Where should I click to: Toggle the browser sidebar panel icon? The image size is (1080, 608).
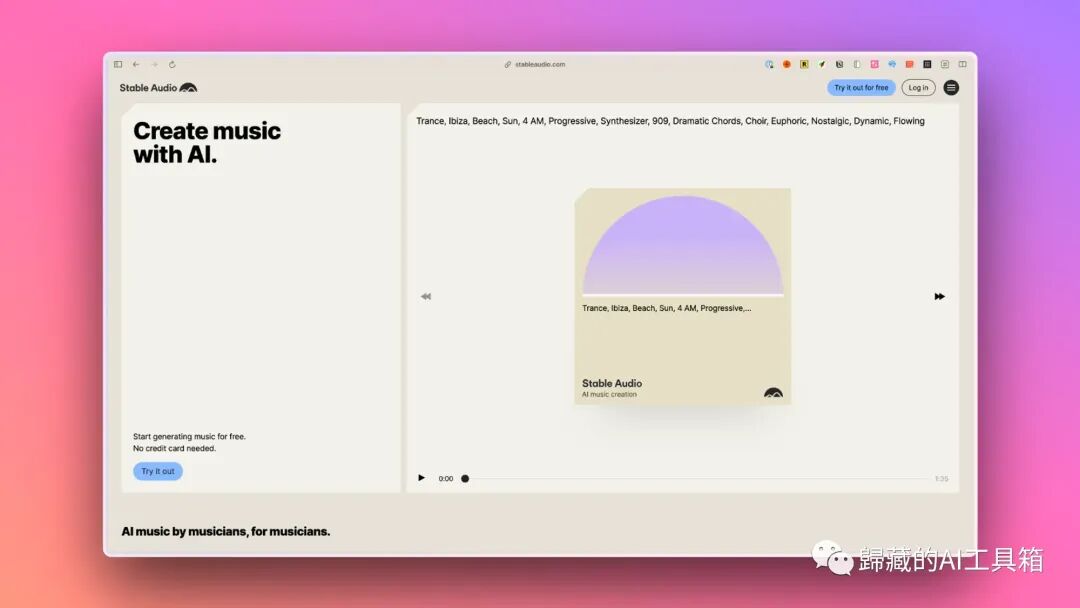click(x=118, y=65)
